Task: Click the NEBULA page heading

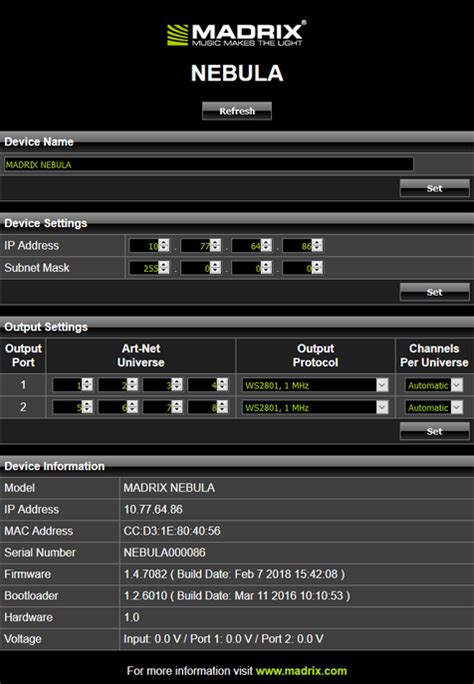Action: [237, 73]
